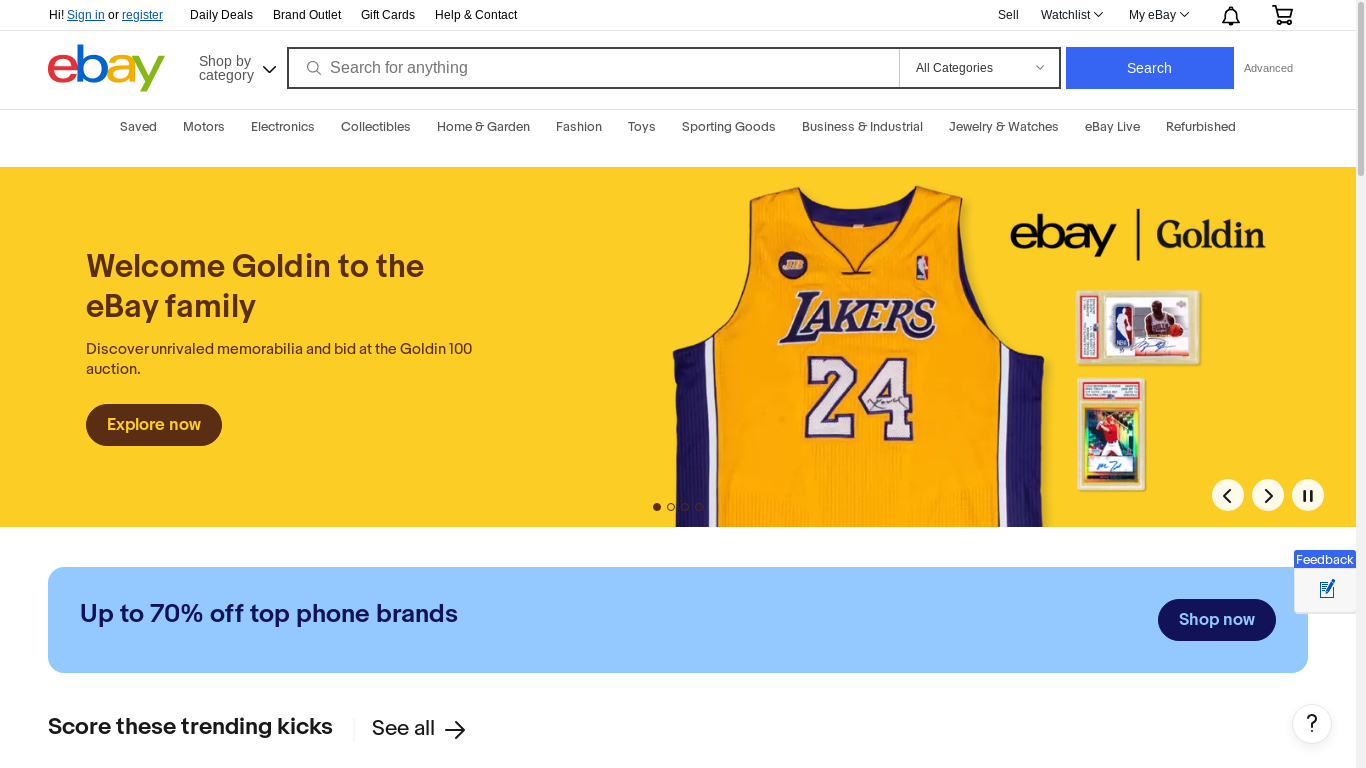Select the second carousel dot indicator
This screenshot has width=1366, height=768.
pos(671,507)
